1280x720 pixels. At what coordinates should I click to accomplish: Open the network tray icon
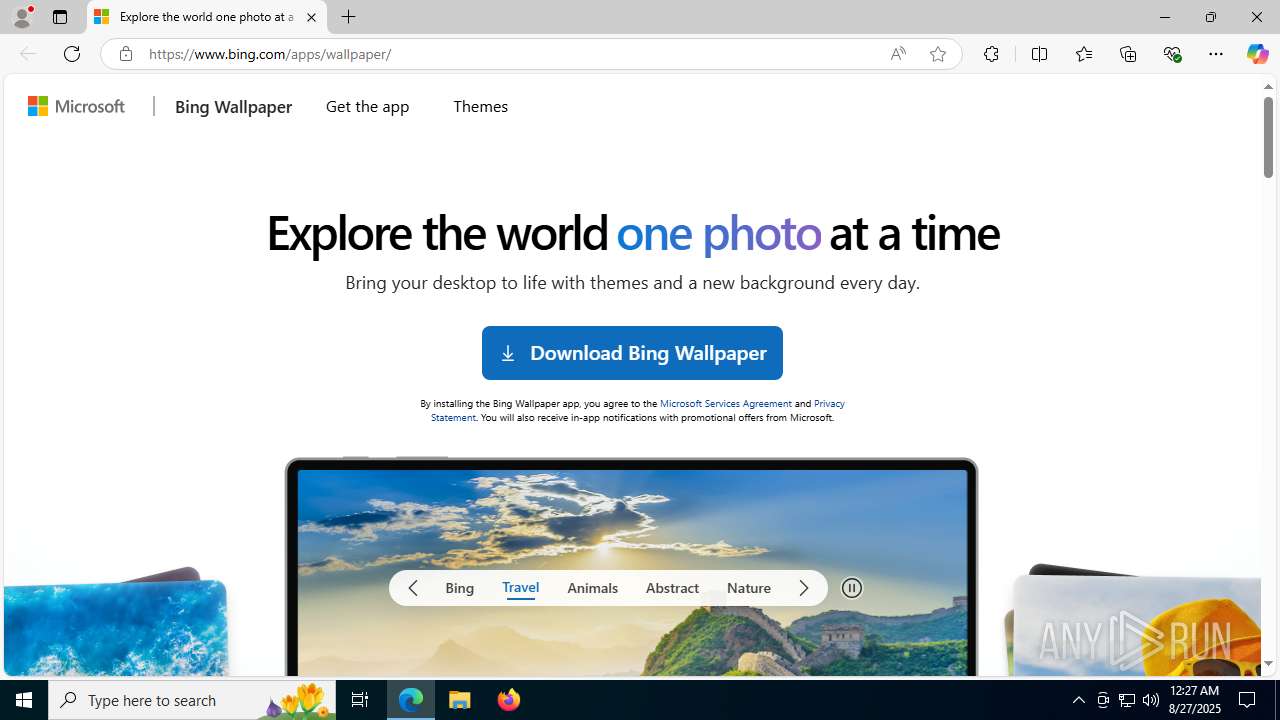[x=1127, y=700]
